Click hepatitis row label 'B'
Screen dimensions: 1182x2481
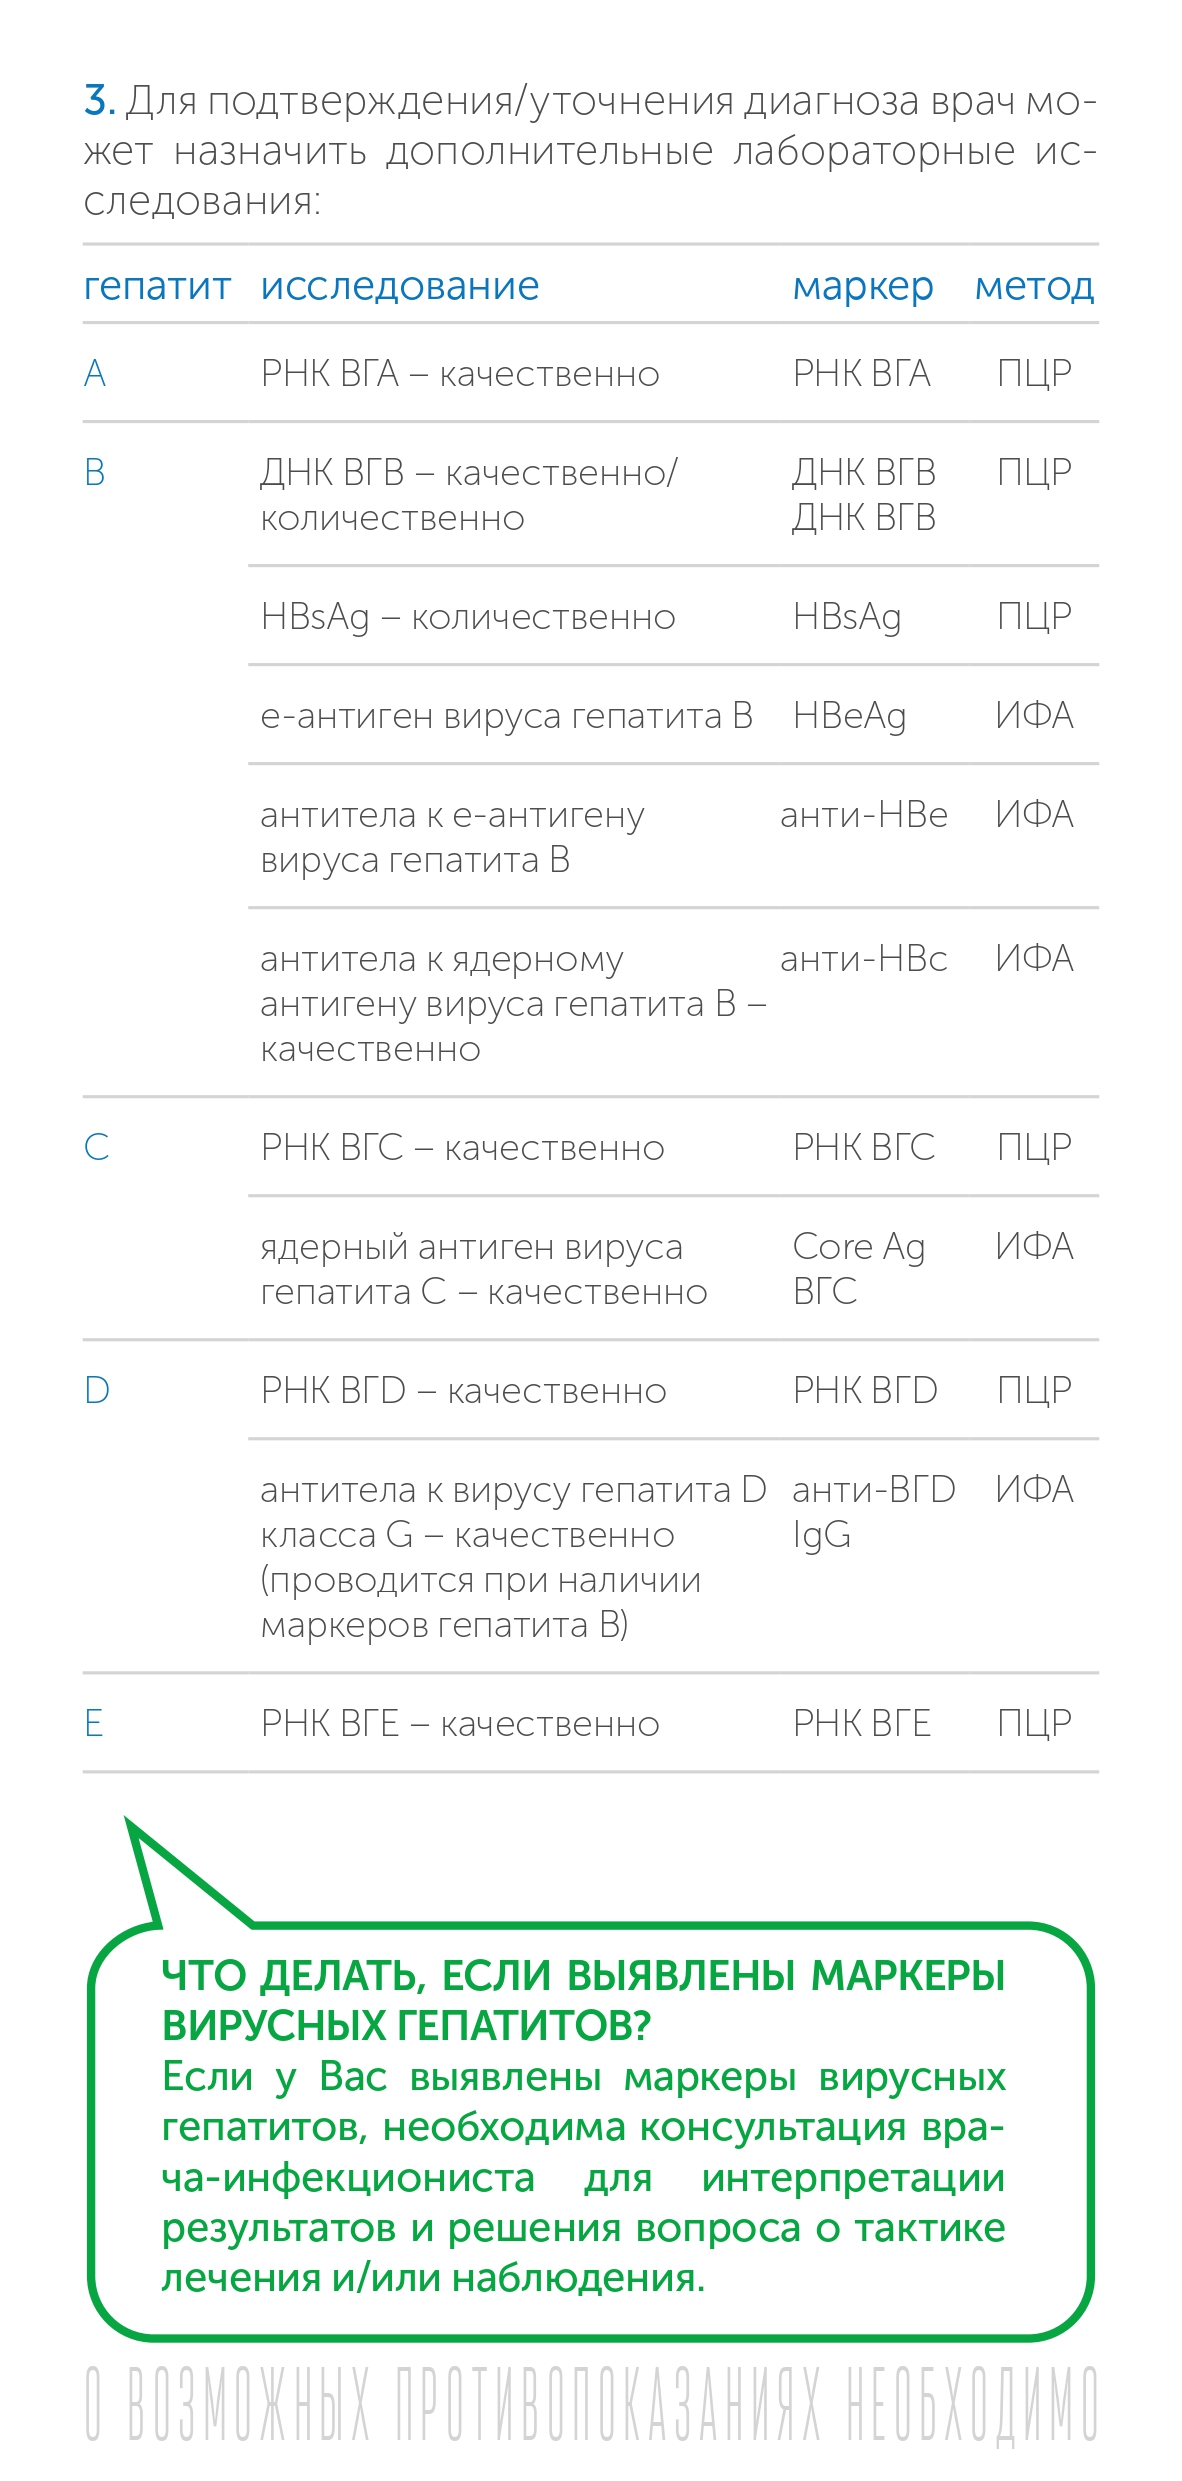(x=95, y=472)
